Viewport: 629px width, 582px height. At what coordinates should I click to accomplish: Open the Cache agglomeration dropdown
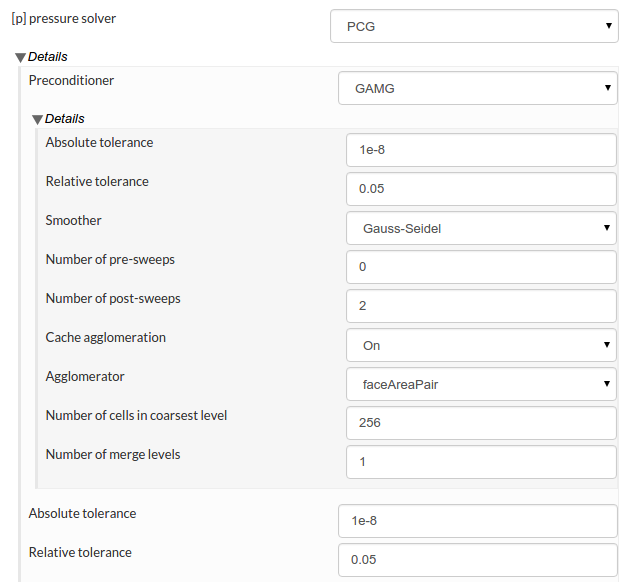click(x=481, y=345)
